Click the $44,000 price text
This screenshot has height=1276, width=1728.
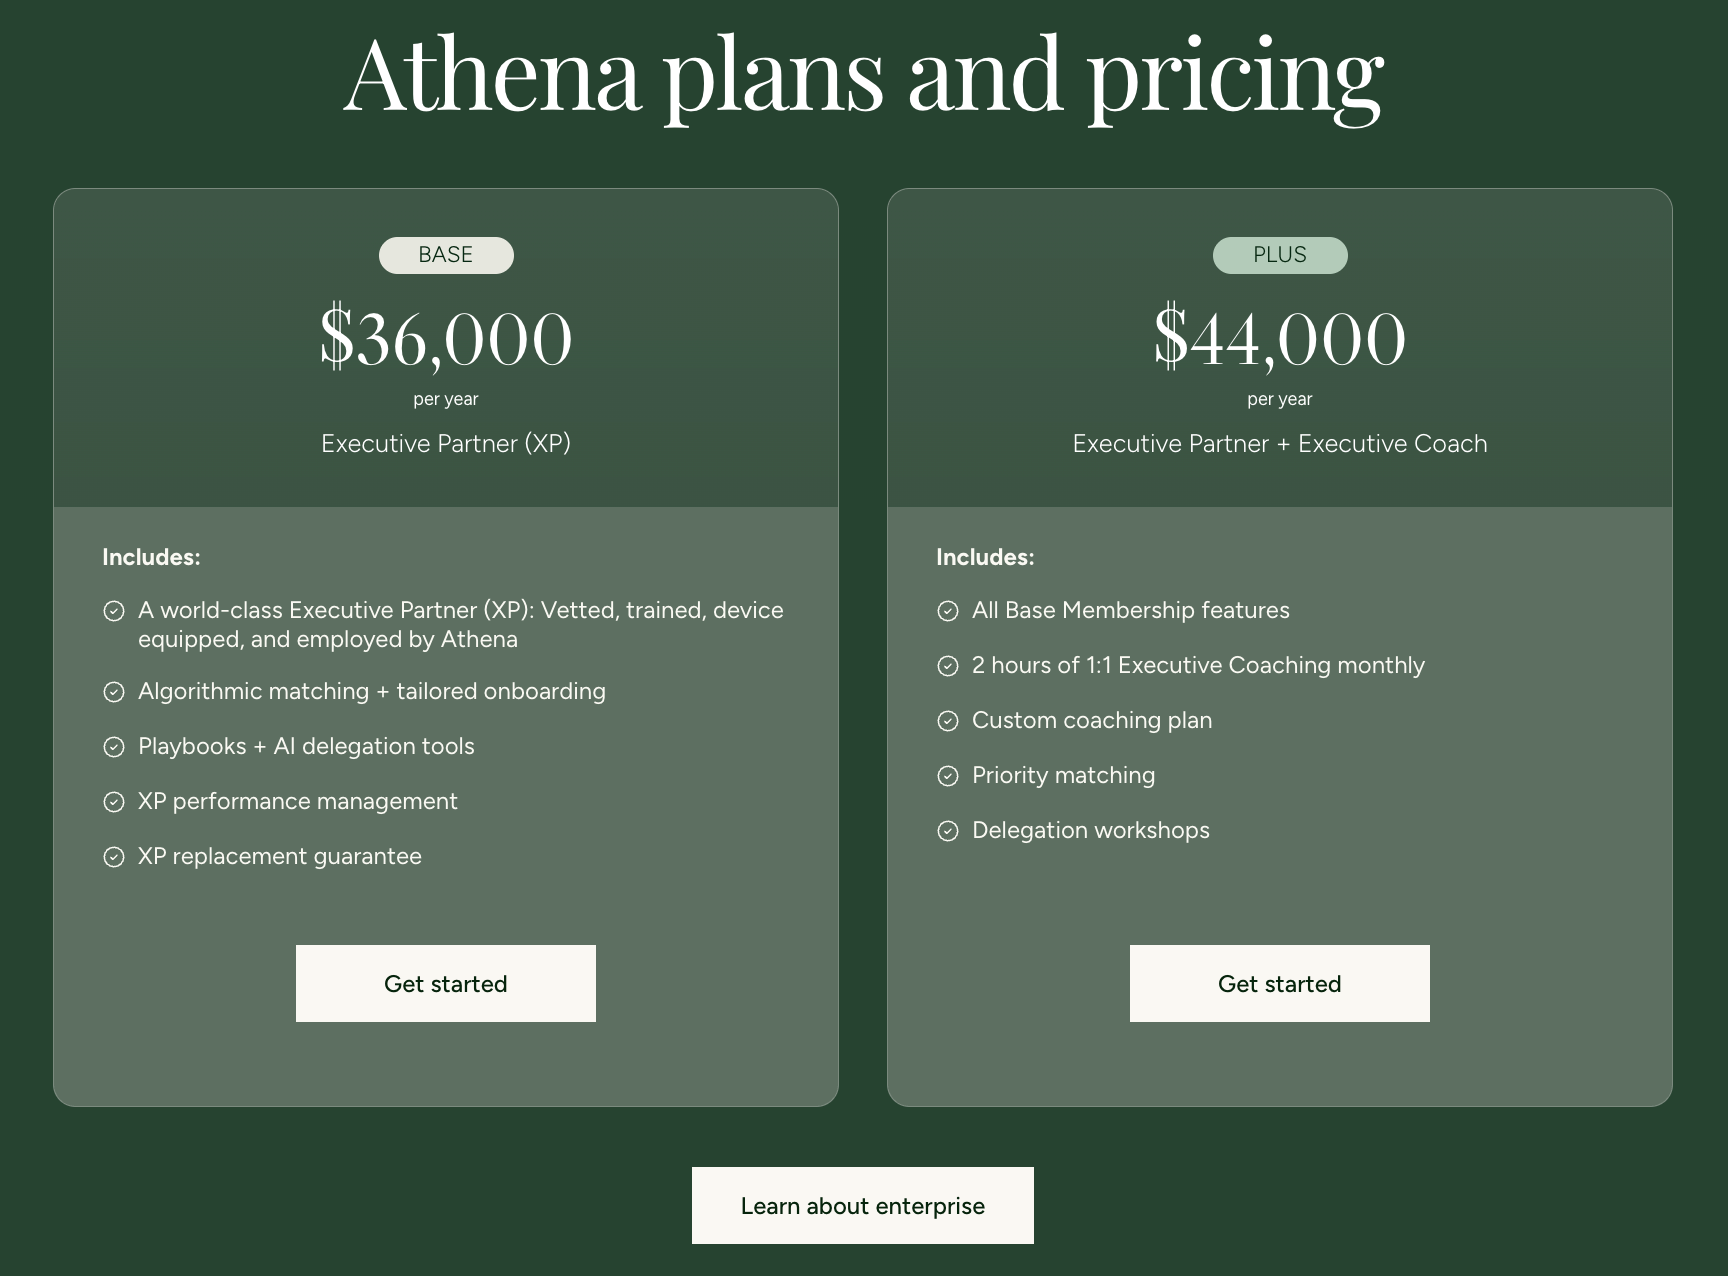pyautogui.click(x=1280, y=338)
